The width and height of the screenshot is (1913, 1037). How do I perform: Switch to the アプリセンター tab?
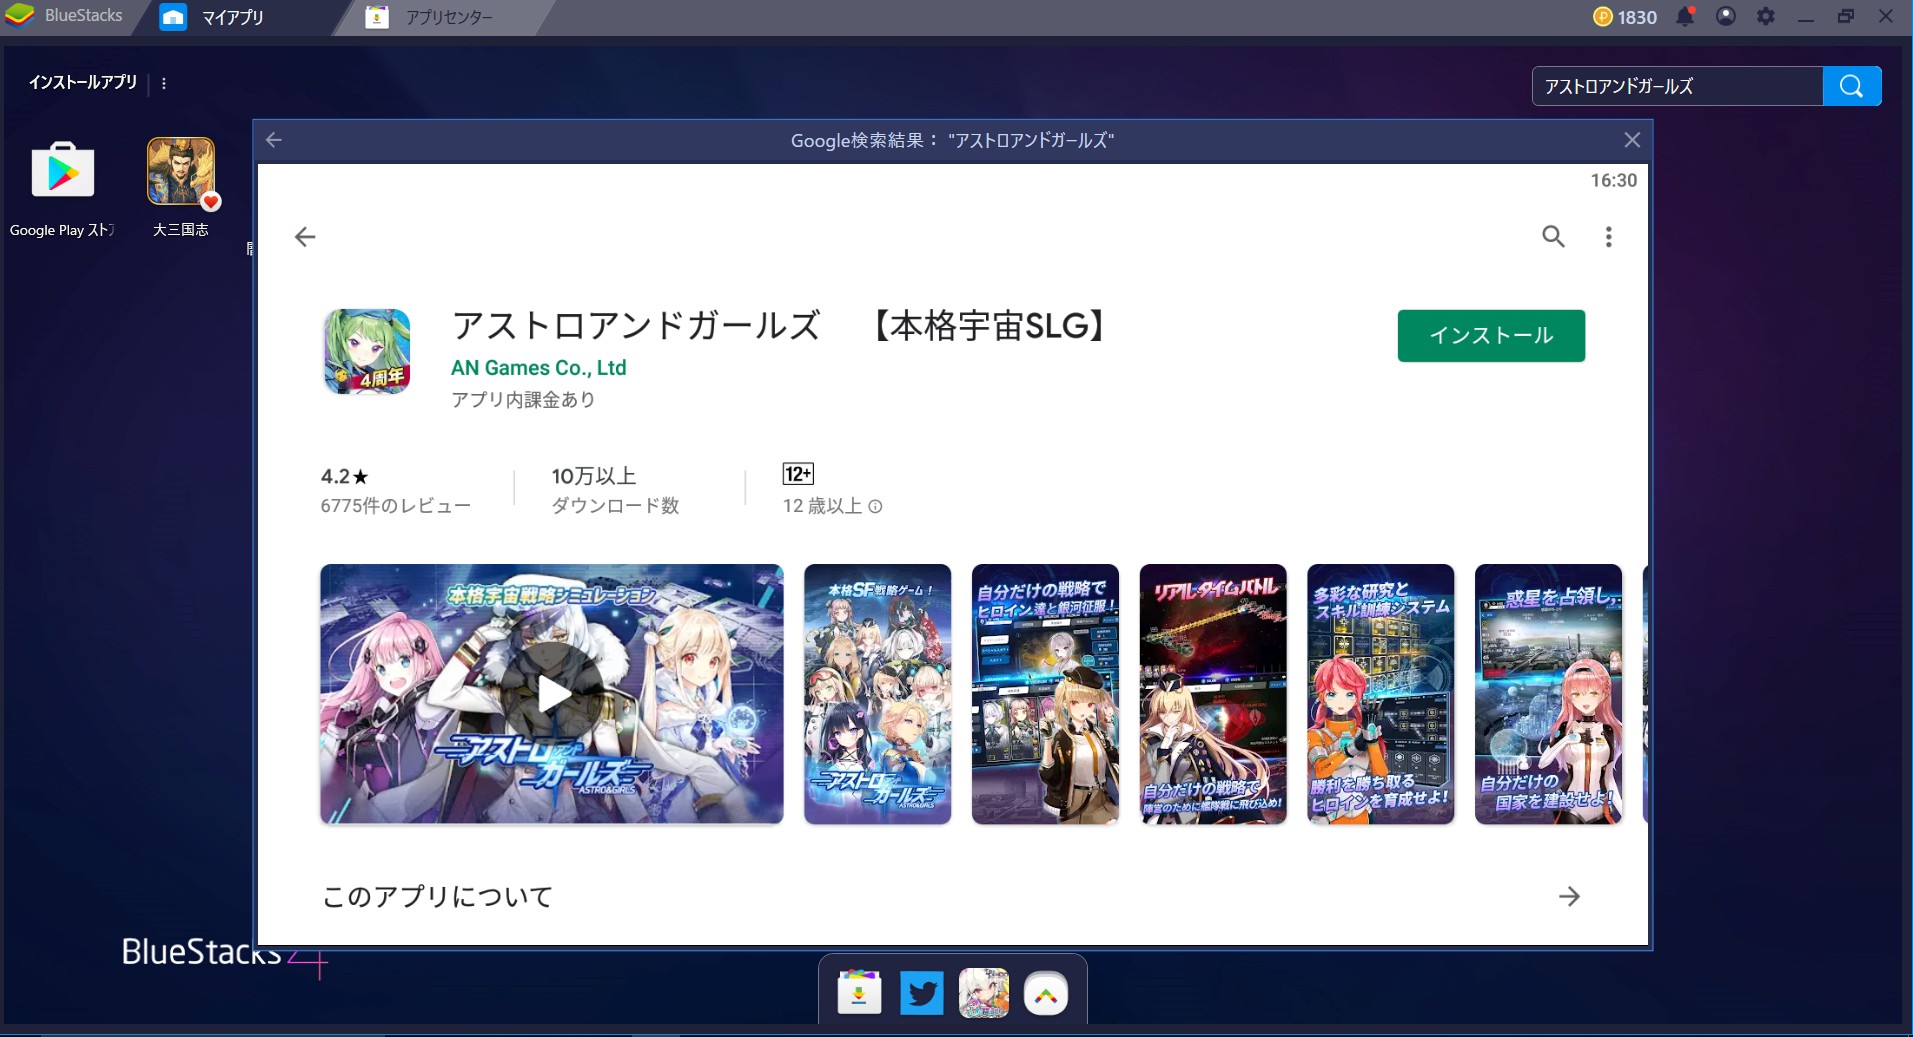430,17
